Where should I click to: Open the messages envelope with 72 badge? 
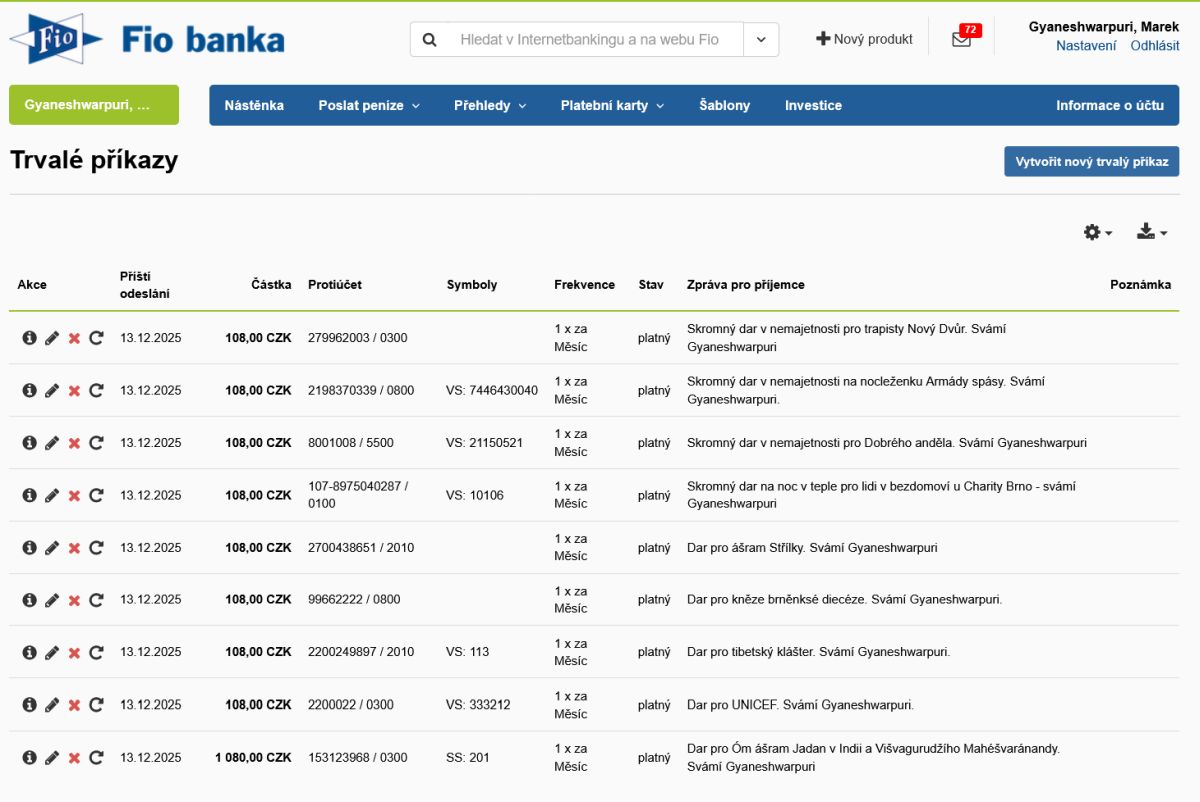click(x=961, y=40)
